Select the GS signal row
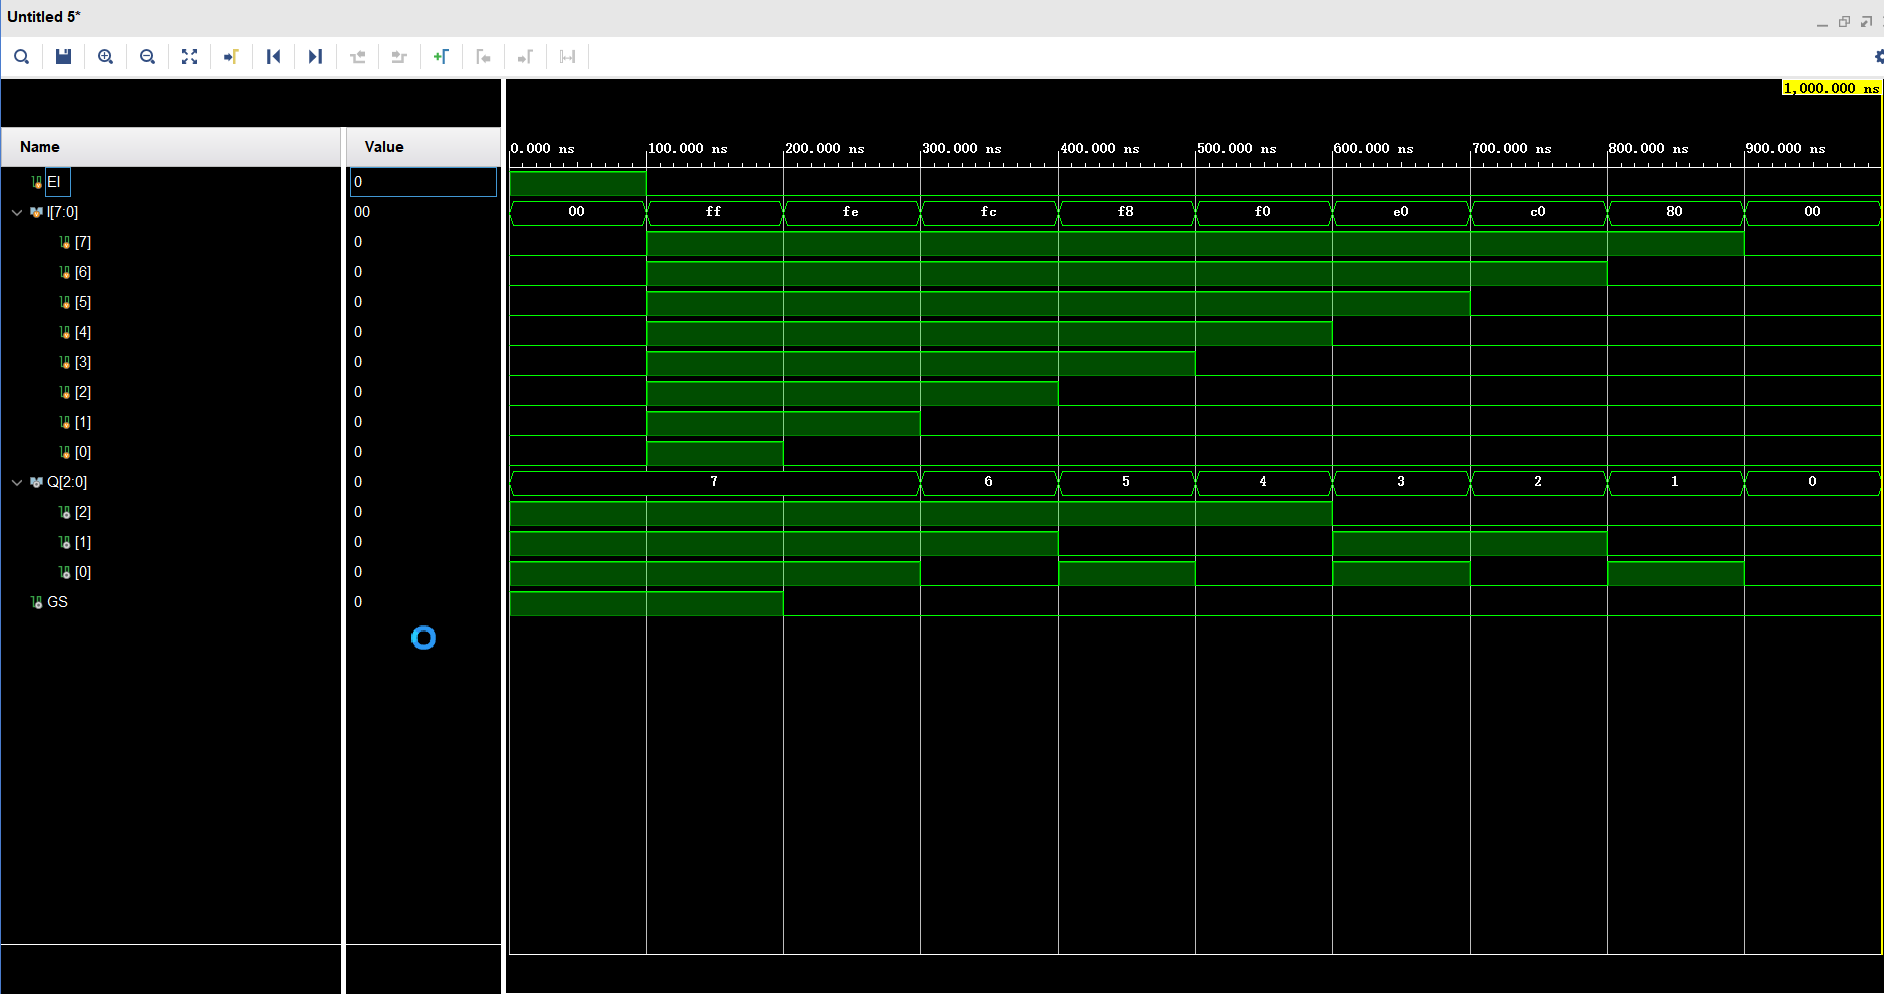Viewport: 1884px width, 994px height. pyautogui.click(x=56, y=601)
